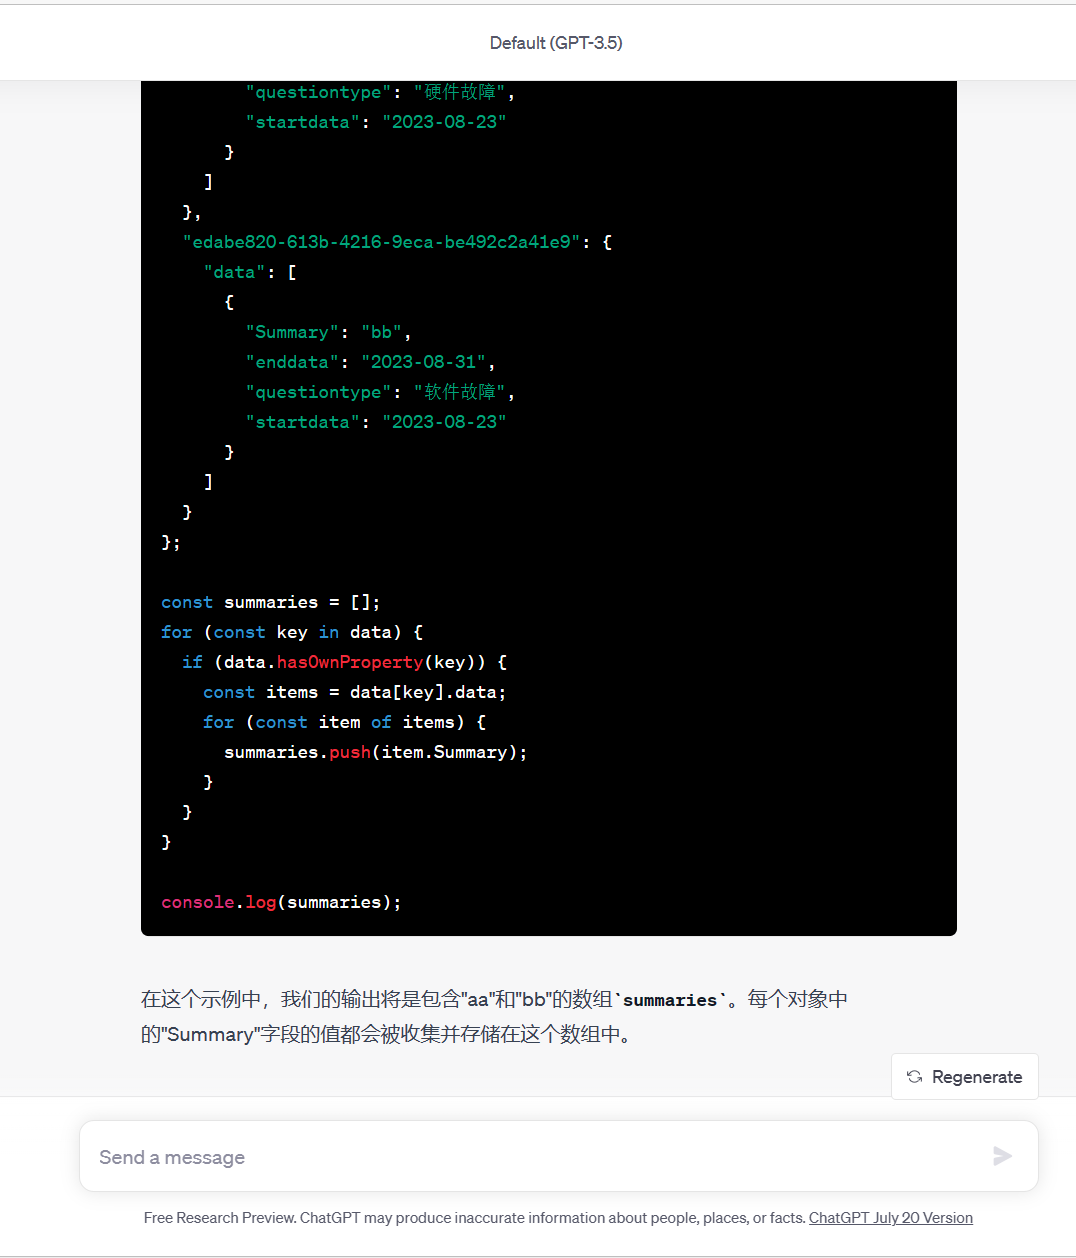Image resolution: width=1076 pixels, height=1258 pixels.
Task: Open the ChatGPT July 20 Version link
Action: 890,1218
